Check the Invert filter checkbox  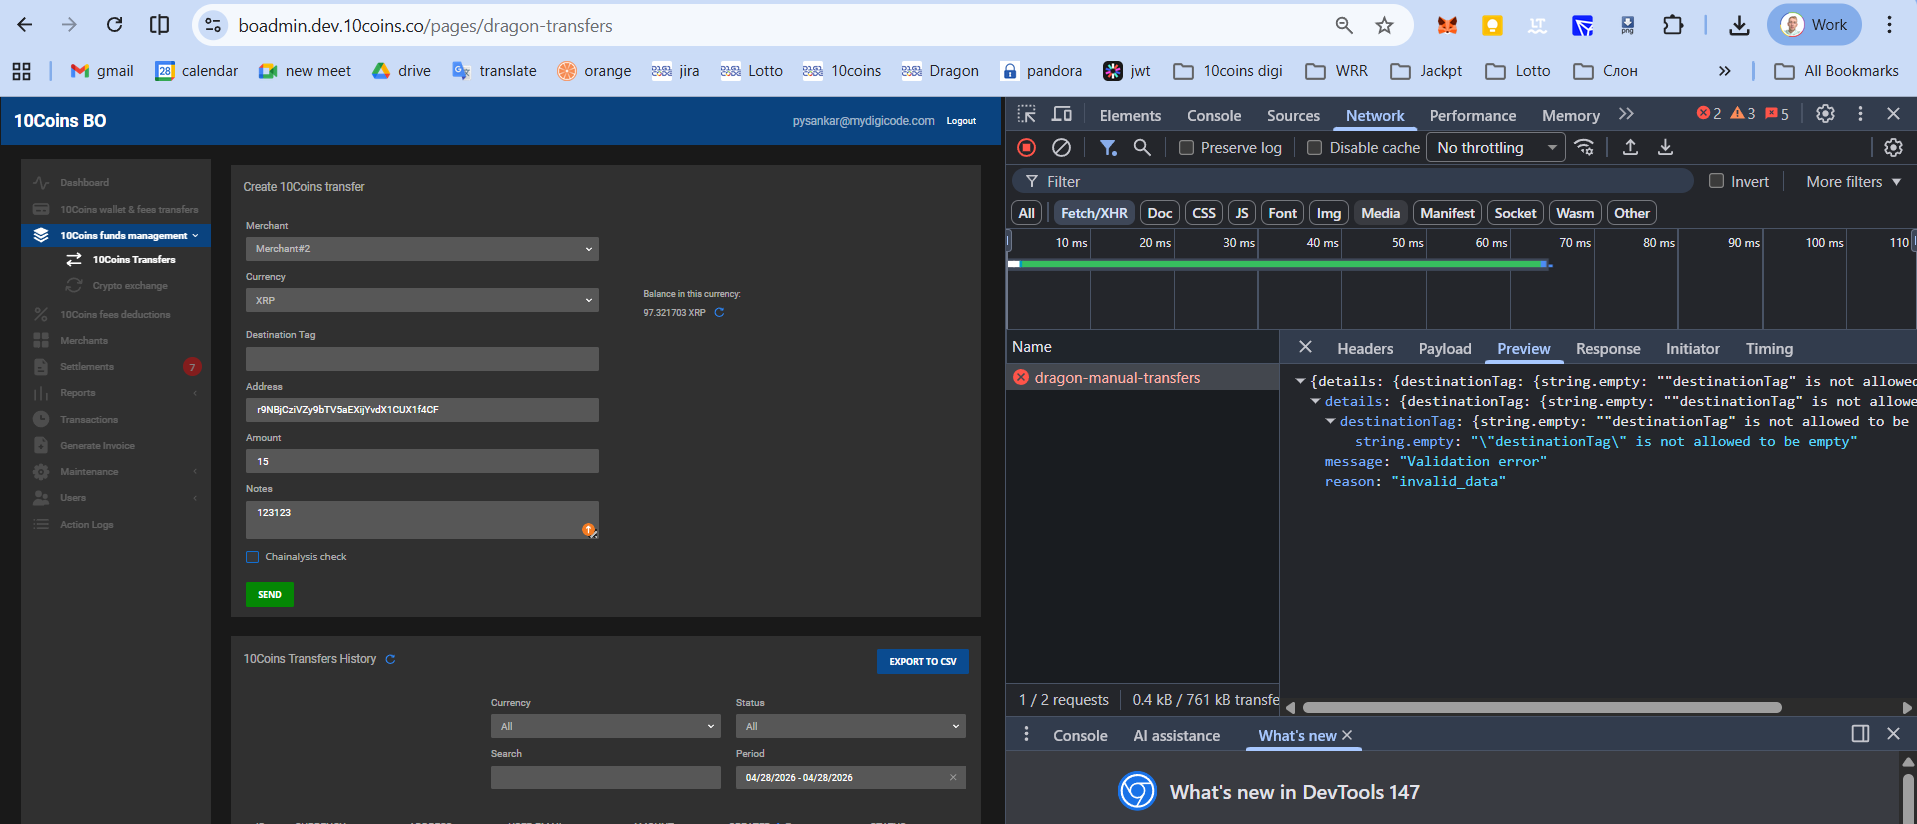tap(1717, 181)
